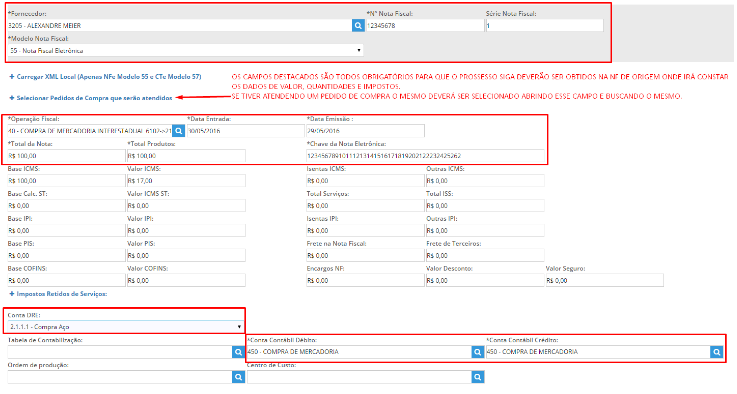Click the Data Entrada field
The width and height of the screenshot is (737, 394).
[246, 131]
